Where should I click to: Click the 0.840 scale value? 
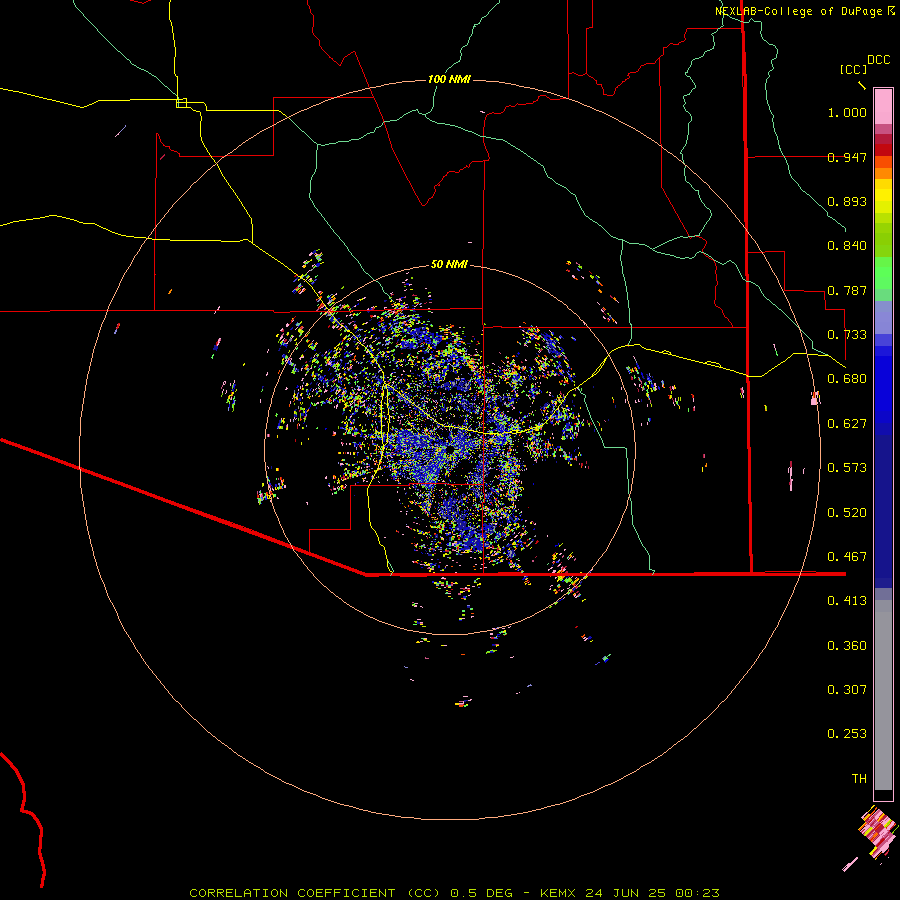pos(847,246)
